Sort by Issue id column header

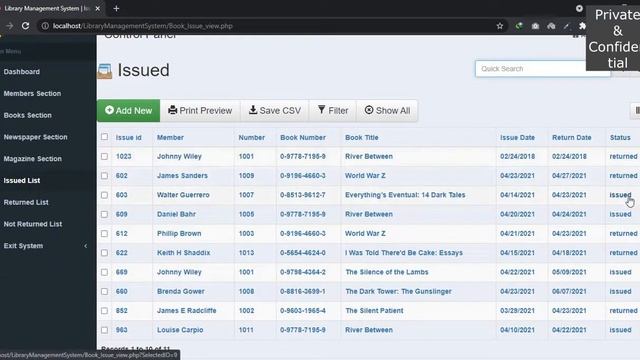click(x=129, y=138)
